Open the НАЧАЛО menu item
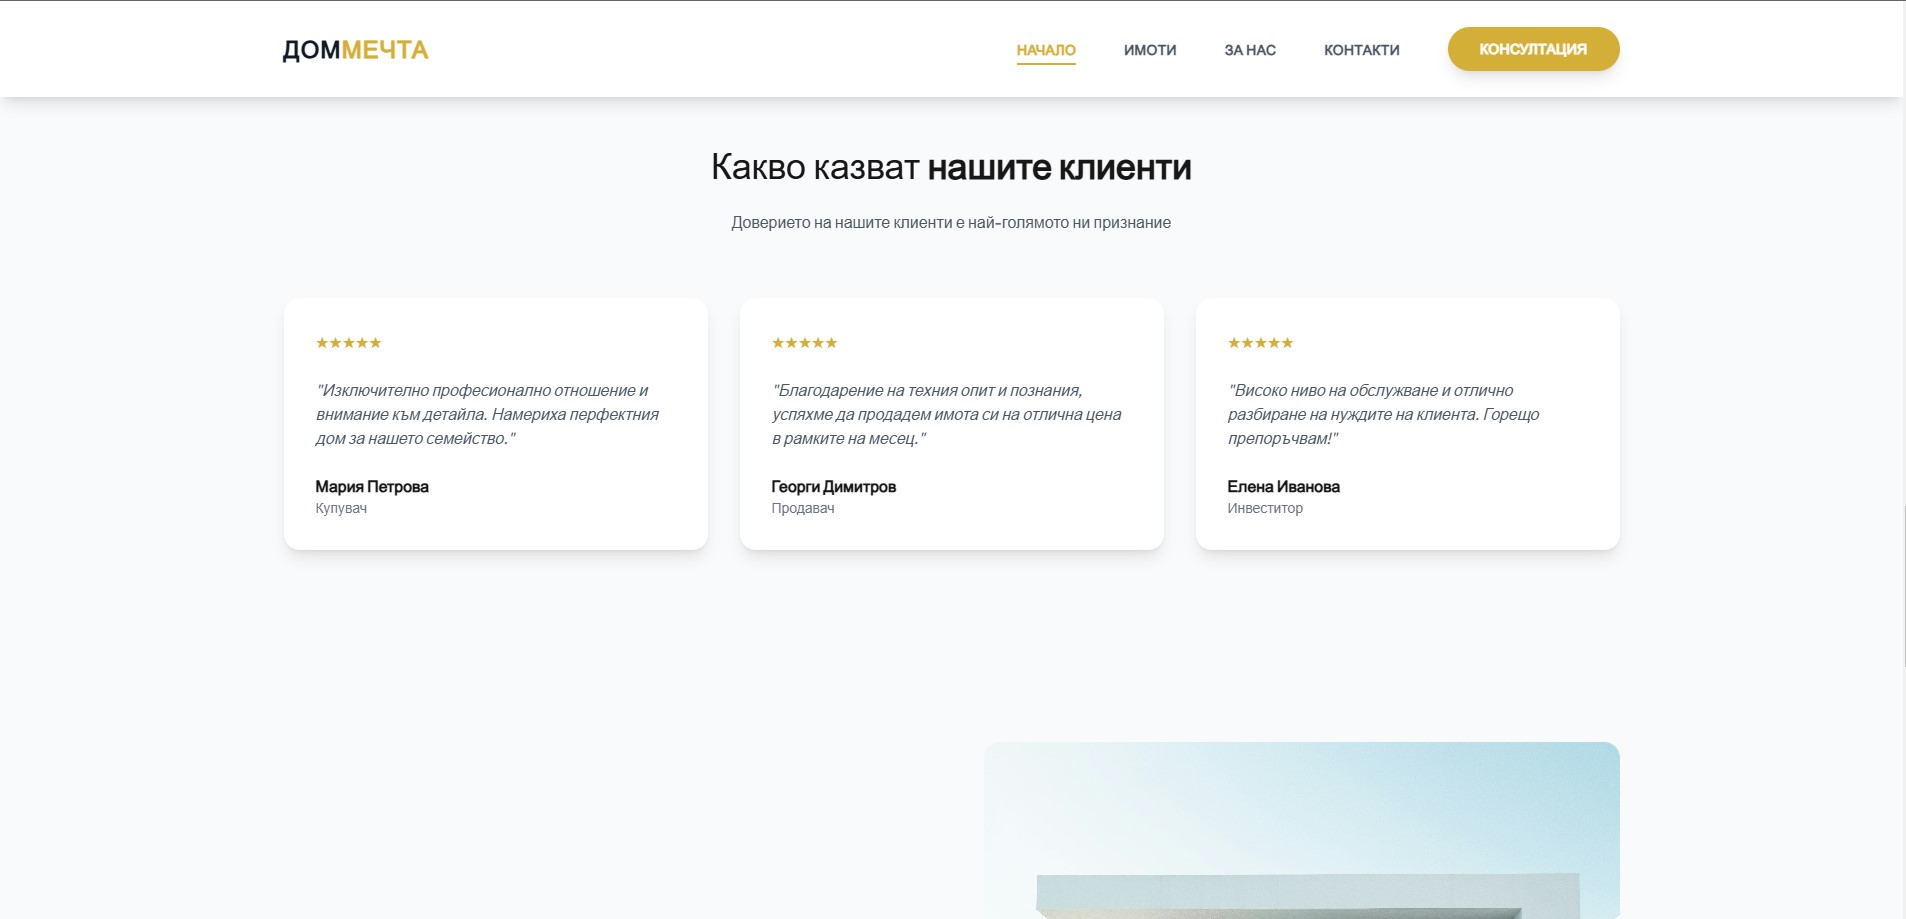This screenshot has height=919, width=1906. click(x=1046, y=49)
